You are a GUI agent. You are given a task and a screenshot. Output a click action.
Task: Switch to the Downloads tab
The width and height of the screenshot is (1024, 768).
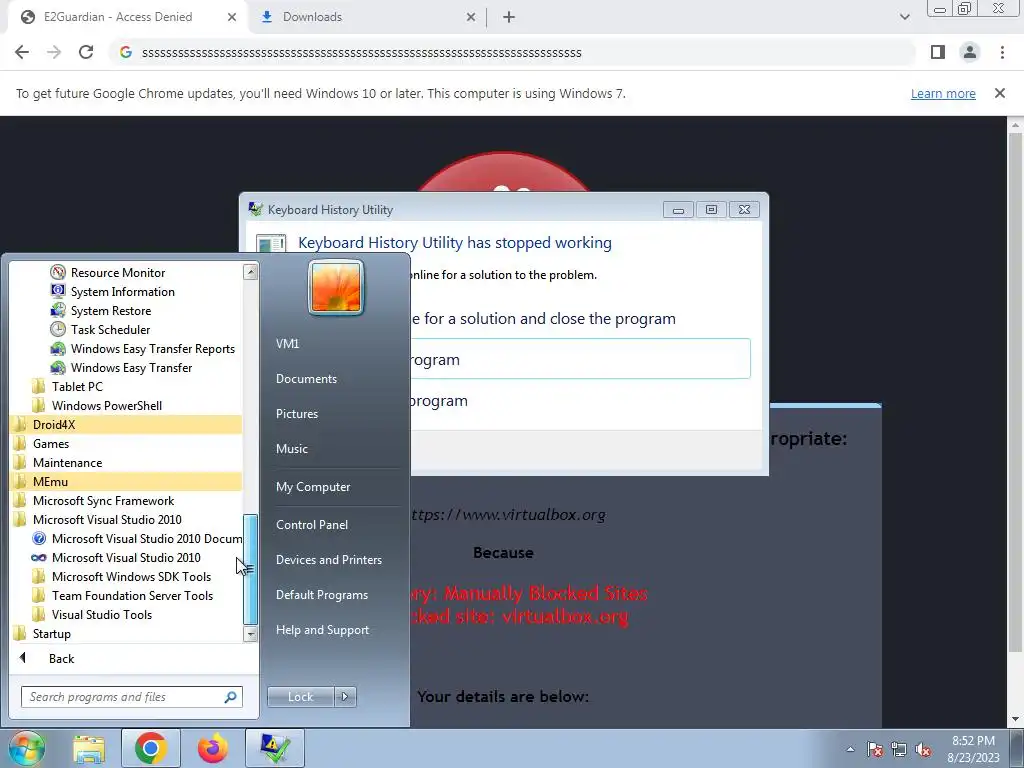(x=312, y=17)
